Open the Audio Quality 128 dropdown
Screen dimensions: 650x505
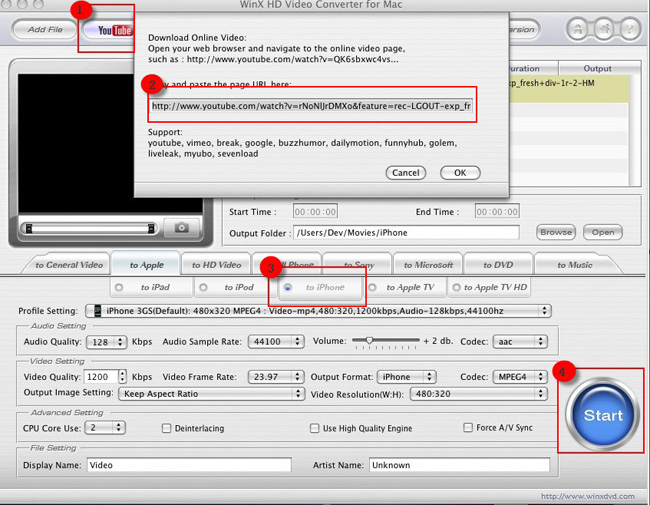tap(106, 342)
